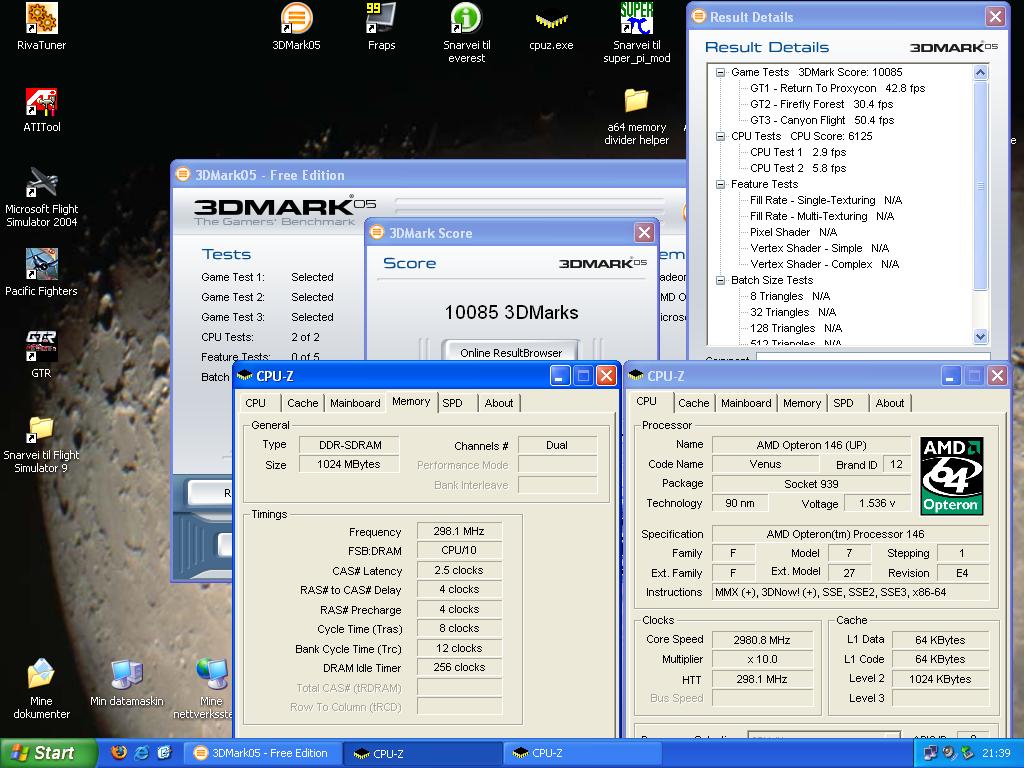Click the Frequency value 298.1 MHz
1024x768 pixels.
pyautogui.click(x=458, y=532)
